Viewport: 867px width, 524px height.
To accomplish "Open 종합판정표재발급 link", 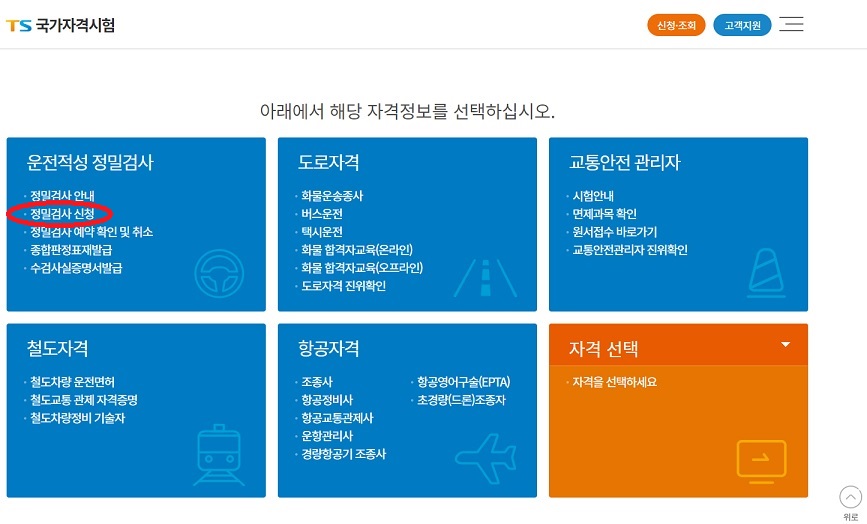I will (71, 250).
